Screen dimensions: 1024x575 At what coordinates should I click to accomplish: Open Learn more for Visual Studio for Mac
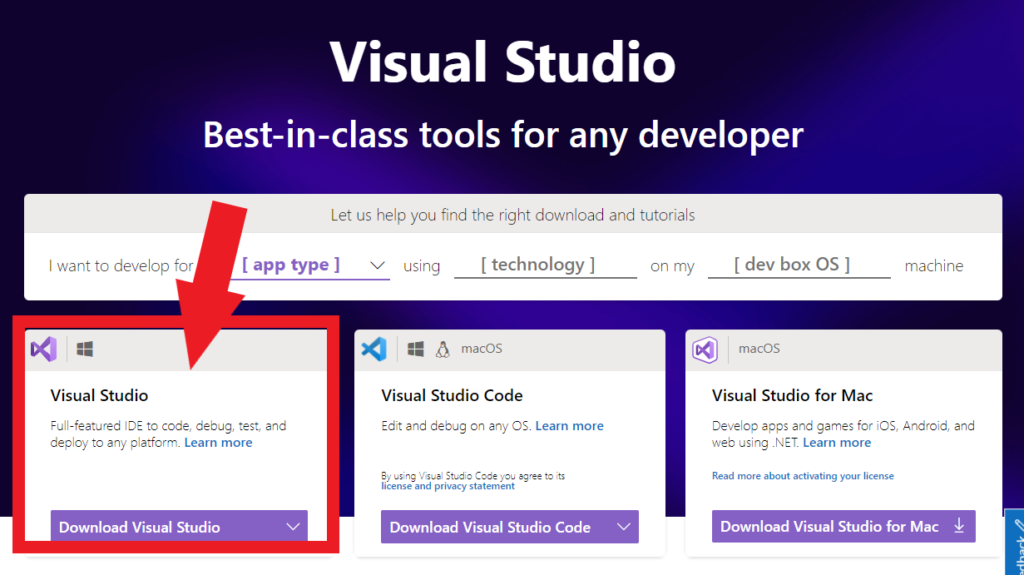click(x=836, y=443)
